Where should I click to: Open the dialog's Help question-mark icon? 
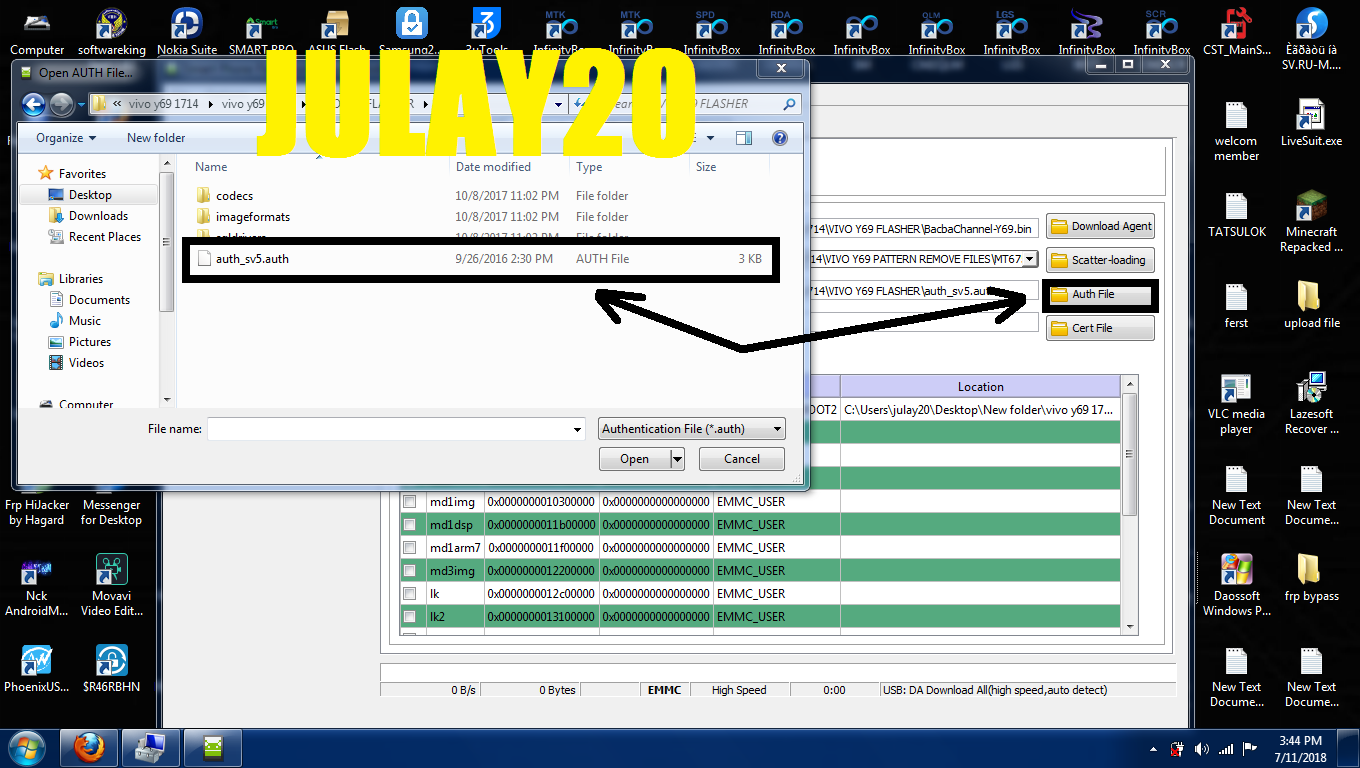tap(780, 138)
